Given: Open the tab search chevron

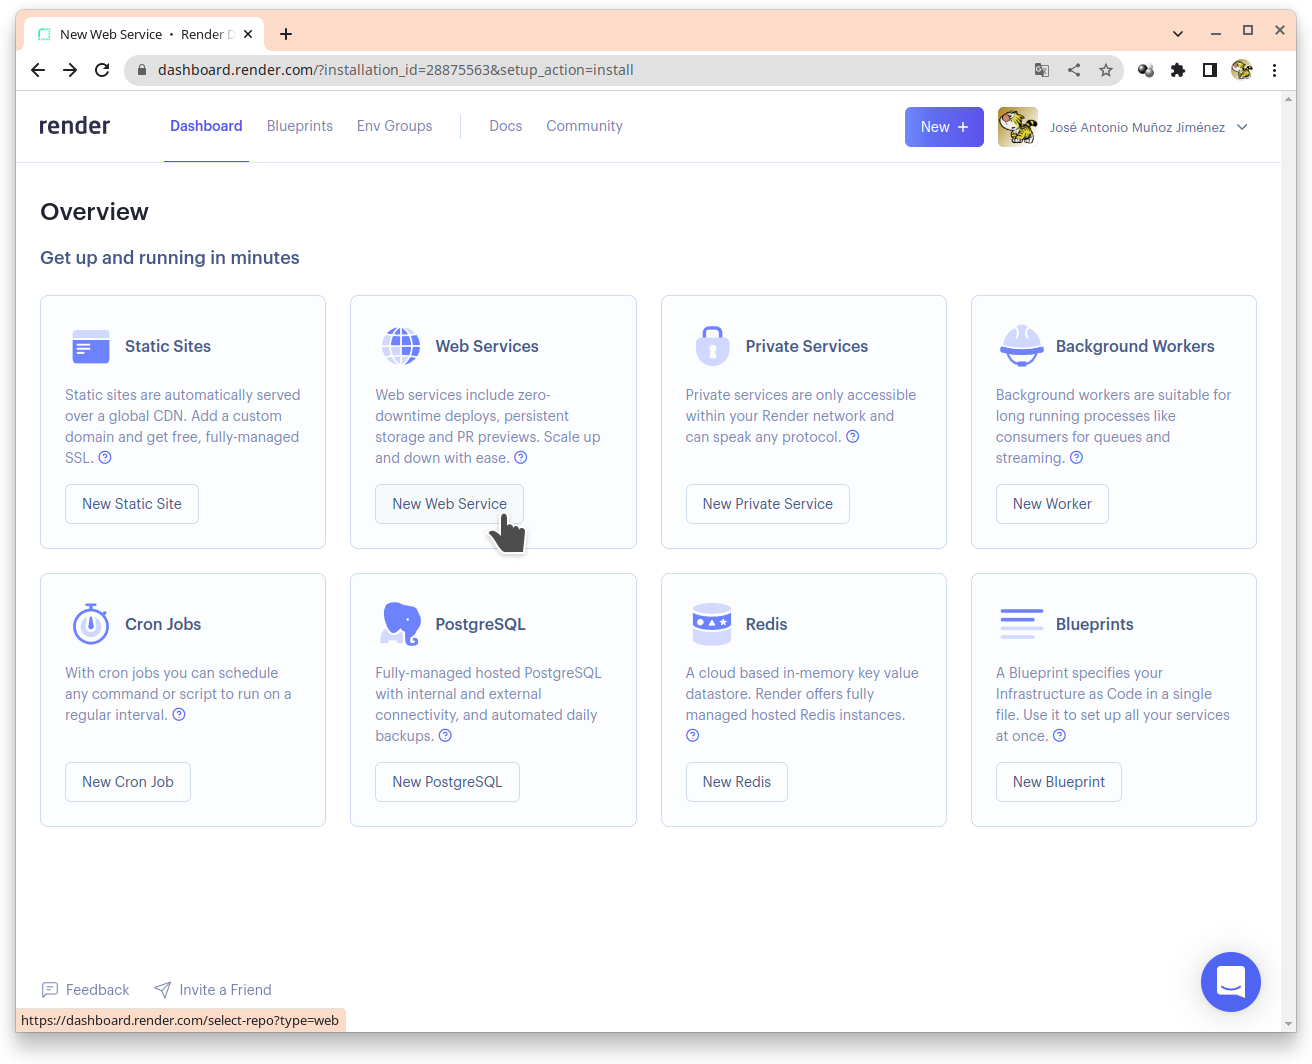Looking at the screenshot, I should click(1178, 33).
